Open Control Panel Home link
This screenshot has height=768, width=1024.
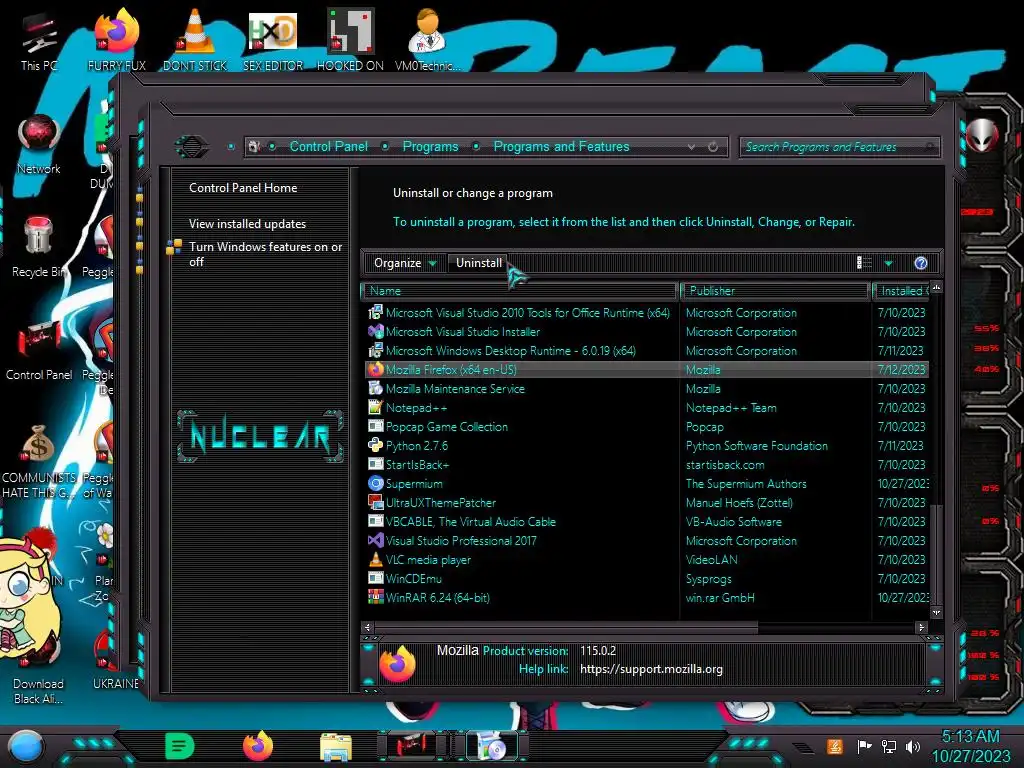click(243, 187)
